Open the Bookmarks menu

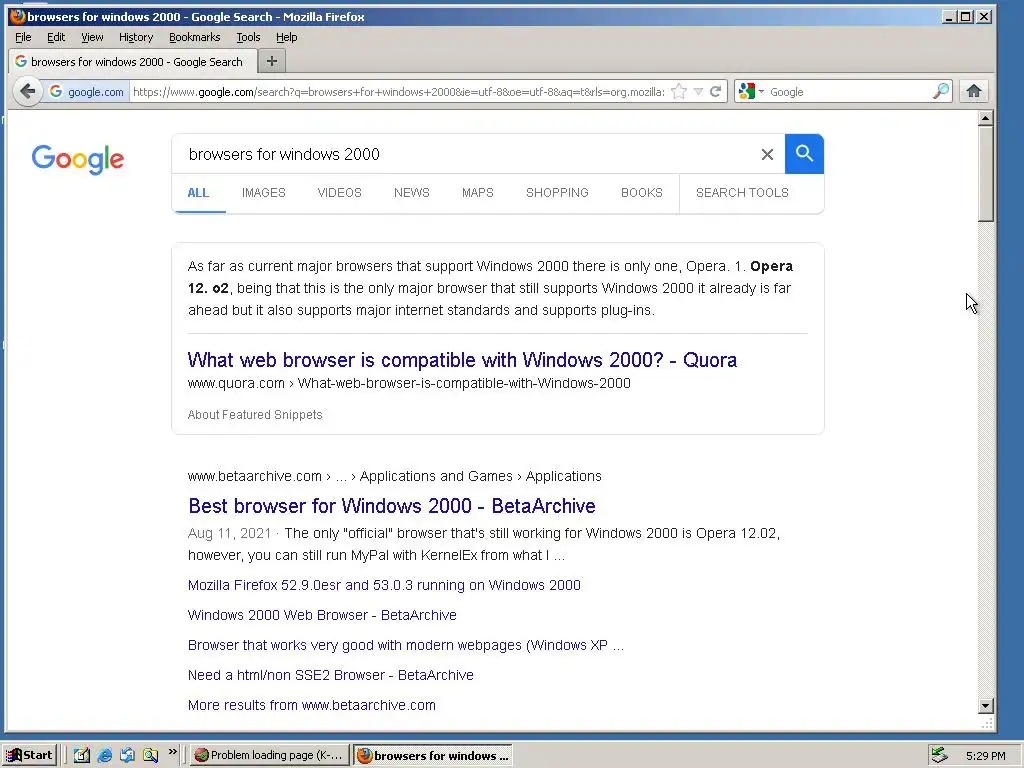[195, 37]
